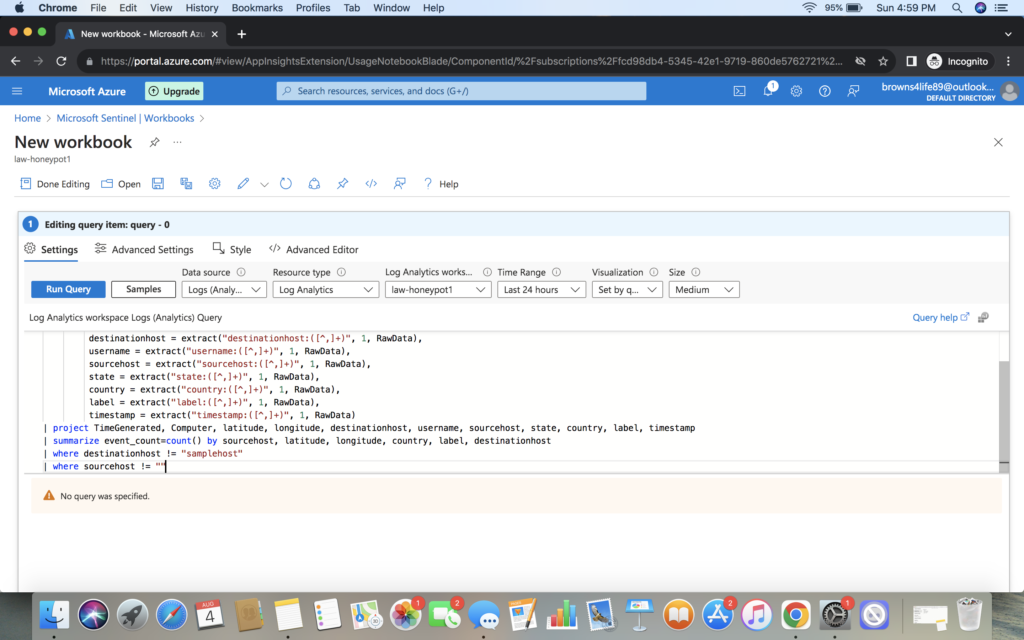This screenshot has width=1024, height=640.
Task: Click Done Editing in the toolbar
Action: pos(55,184)
